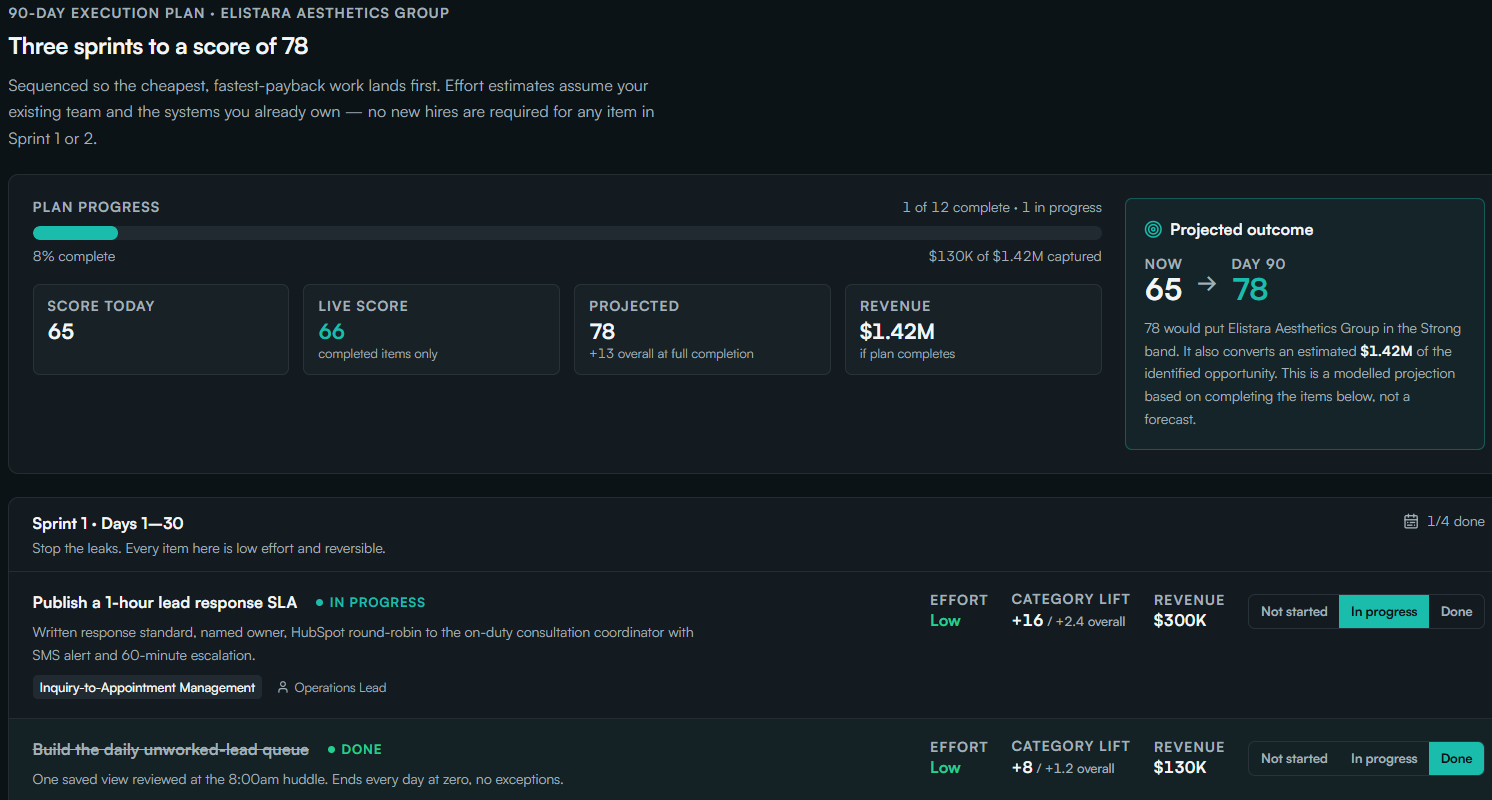
Task: Select In progress for lead response SLA
Action: [x=1384, y=612]
